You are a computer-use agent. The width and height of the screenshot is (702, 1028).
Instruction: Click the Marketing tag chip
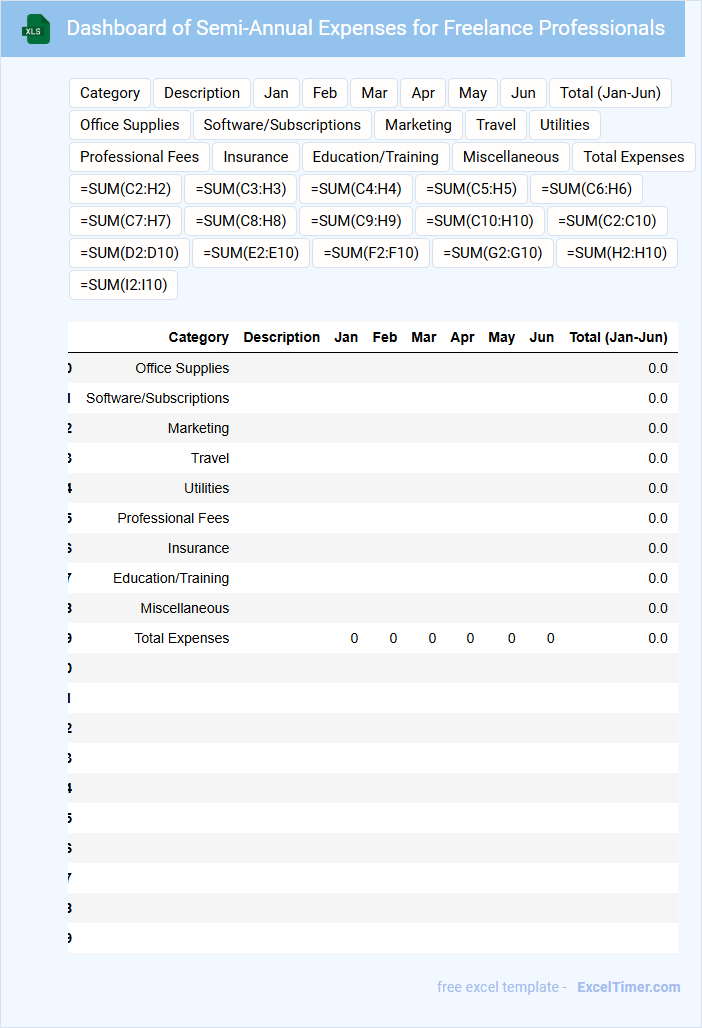click(x=418, y=125)
